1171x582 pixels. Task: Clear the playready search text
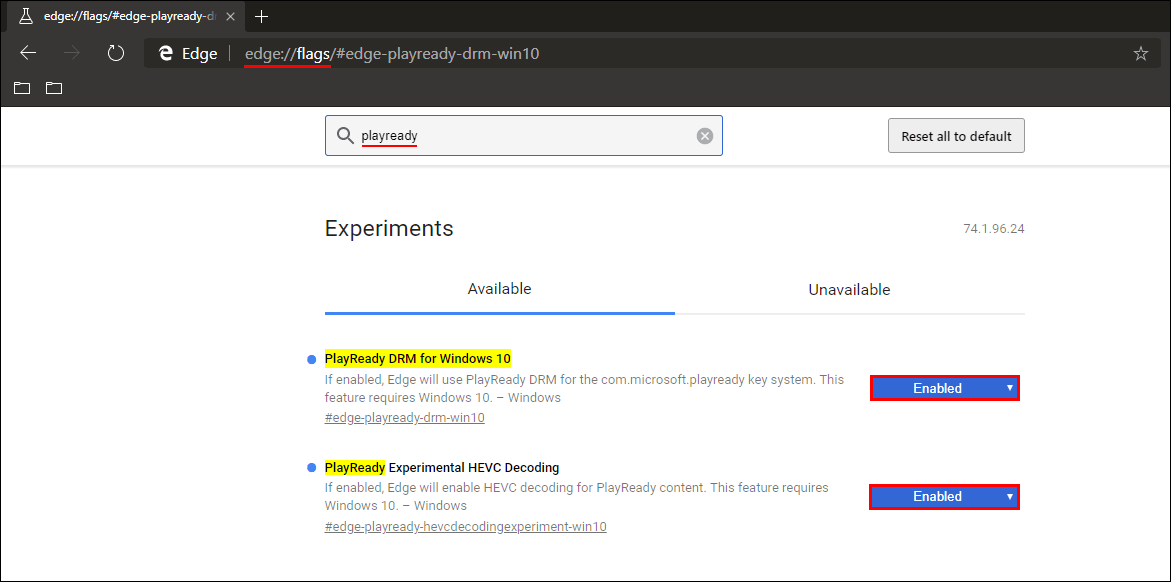tap(705, 136)
